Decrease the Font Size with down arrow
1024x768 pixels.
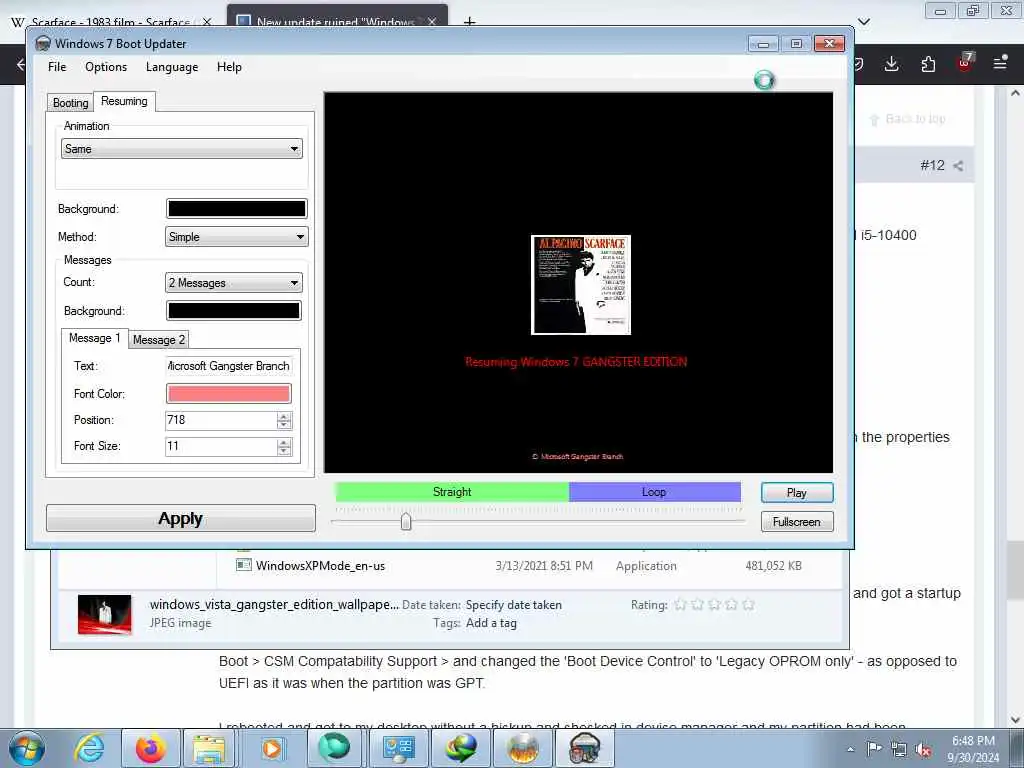(283, 451)
